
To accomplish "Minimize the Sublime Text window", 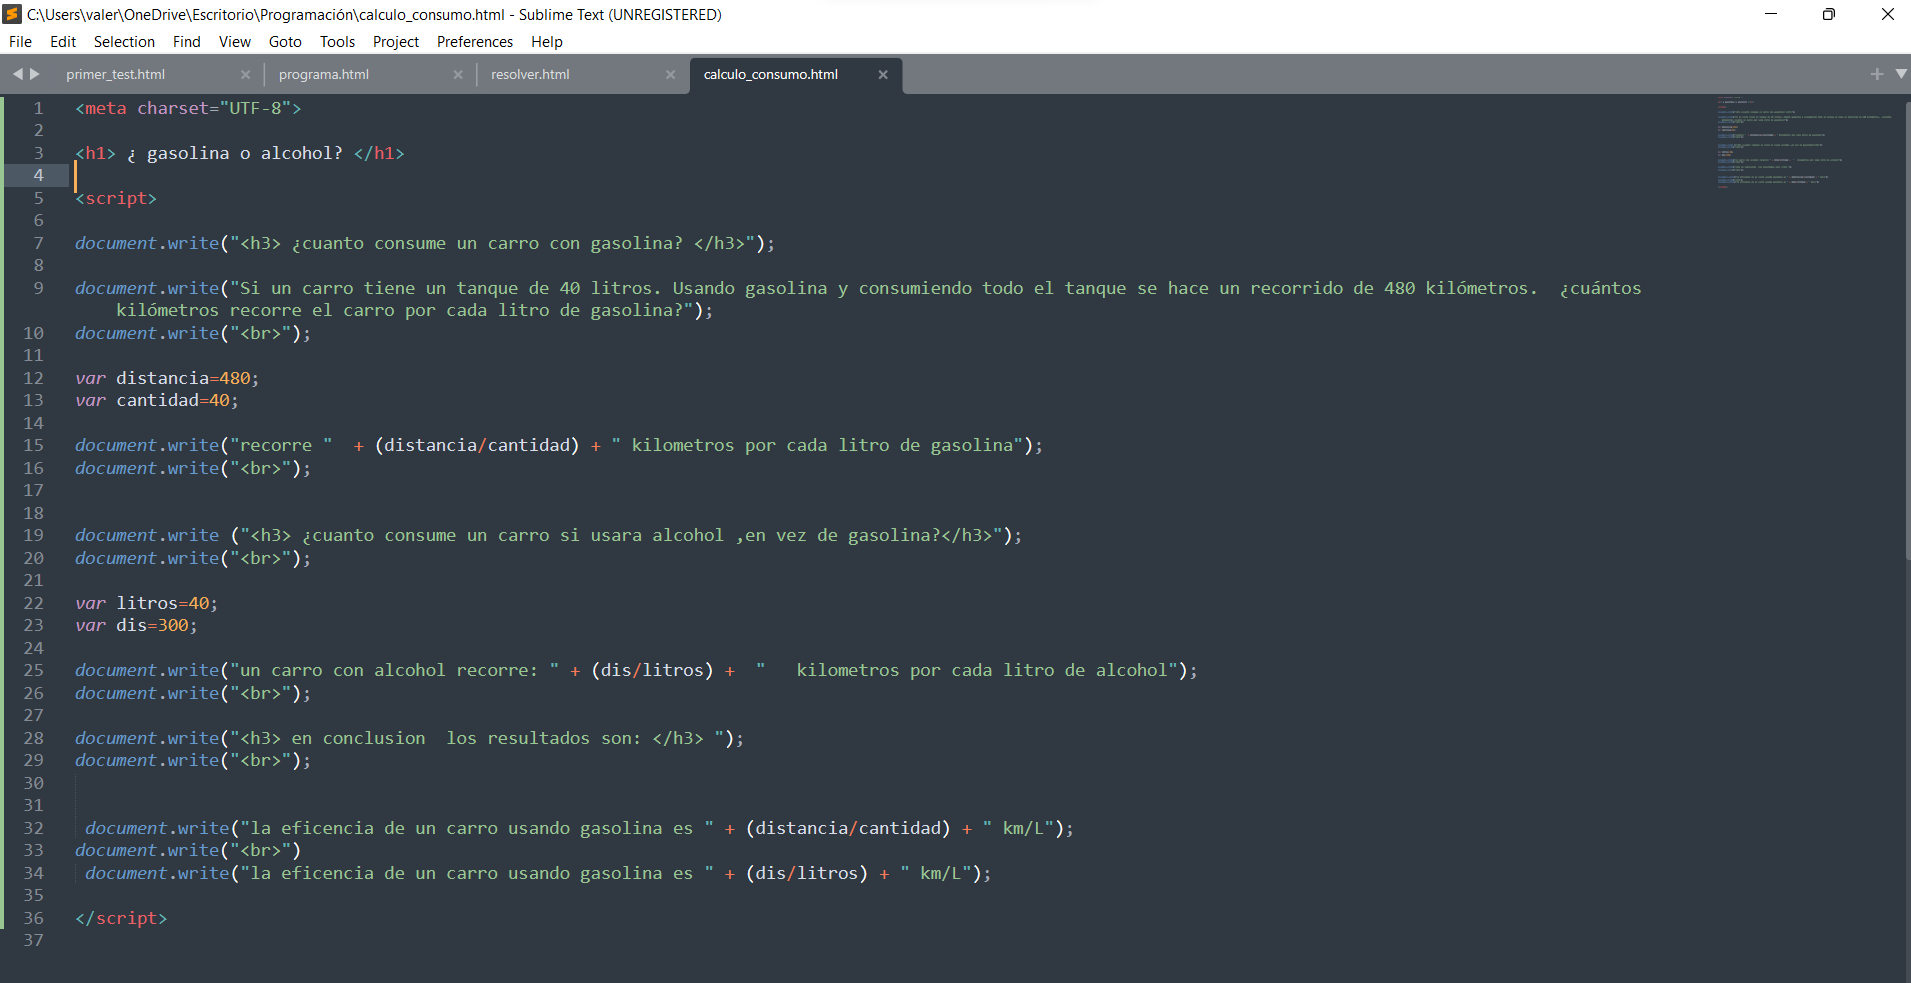I will tap(1771, 14).
